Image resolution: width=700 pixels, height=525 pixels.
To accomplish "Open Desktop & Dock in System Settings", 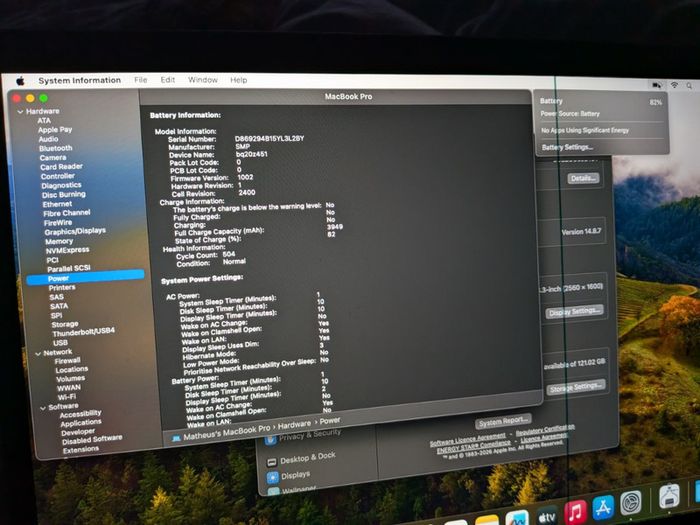I will tap(307, 457).
